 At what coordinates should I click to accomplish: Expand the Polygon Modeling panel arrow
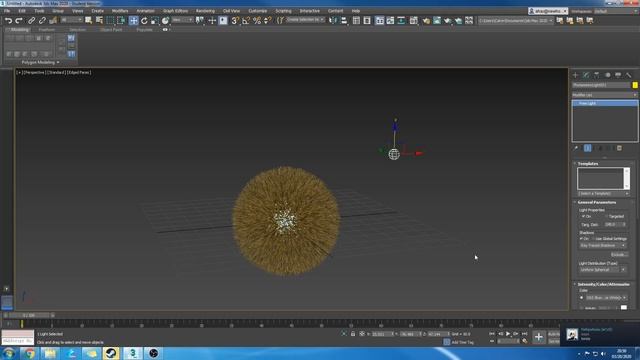(58, 62)
